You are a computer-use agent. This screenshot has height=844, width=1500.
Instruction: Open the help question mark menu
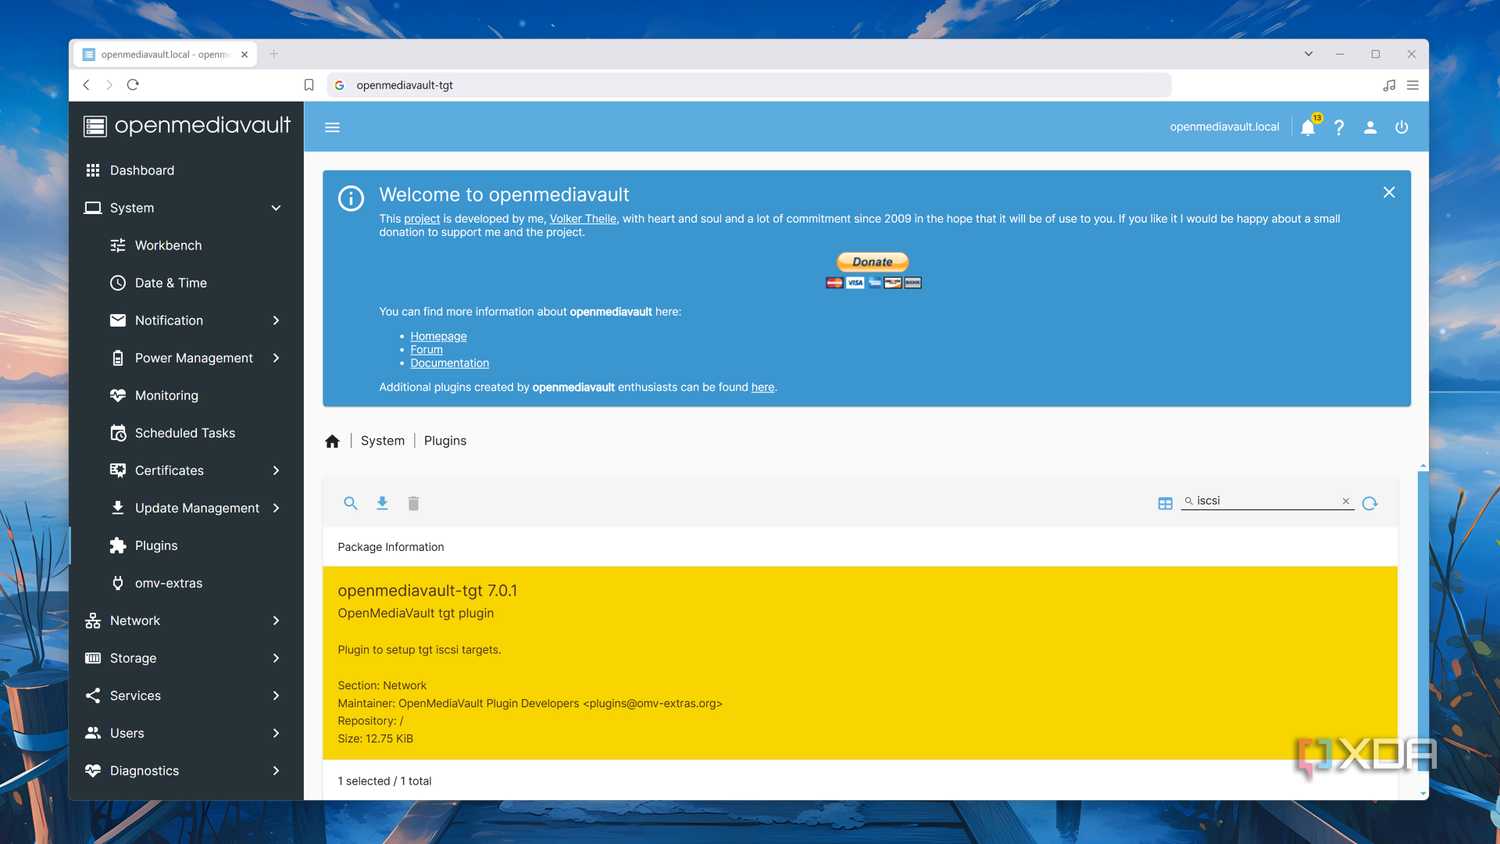(x=1339, y=127)
